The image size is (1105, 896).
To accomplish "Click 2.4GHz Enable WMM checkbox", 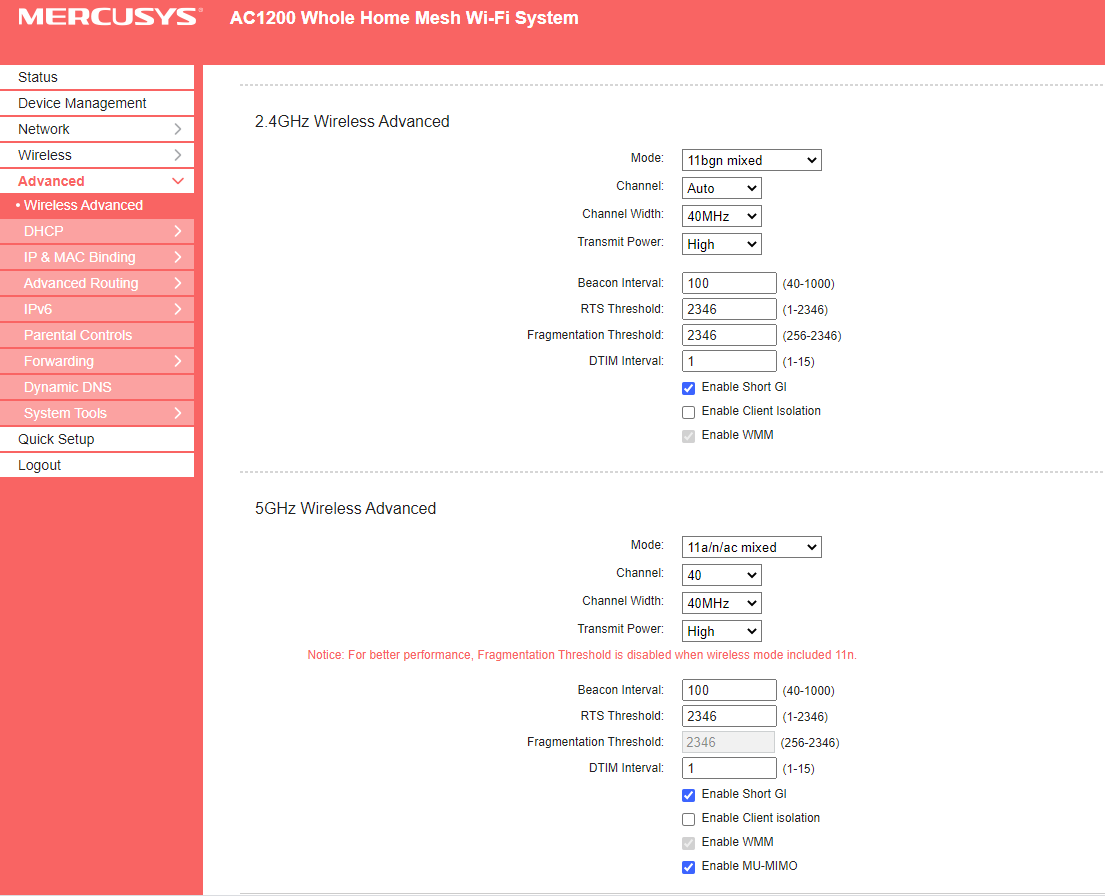I will [689, 436].
